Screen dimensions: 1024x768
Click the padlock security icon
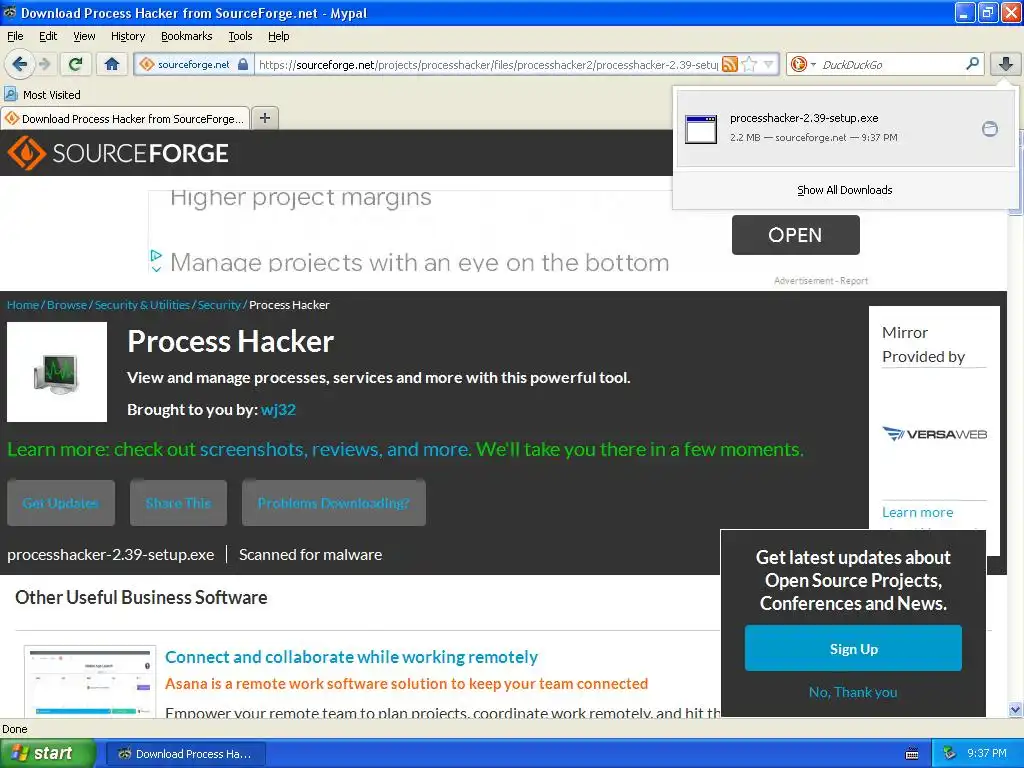coord(243,64)
